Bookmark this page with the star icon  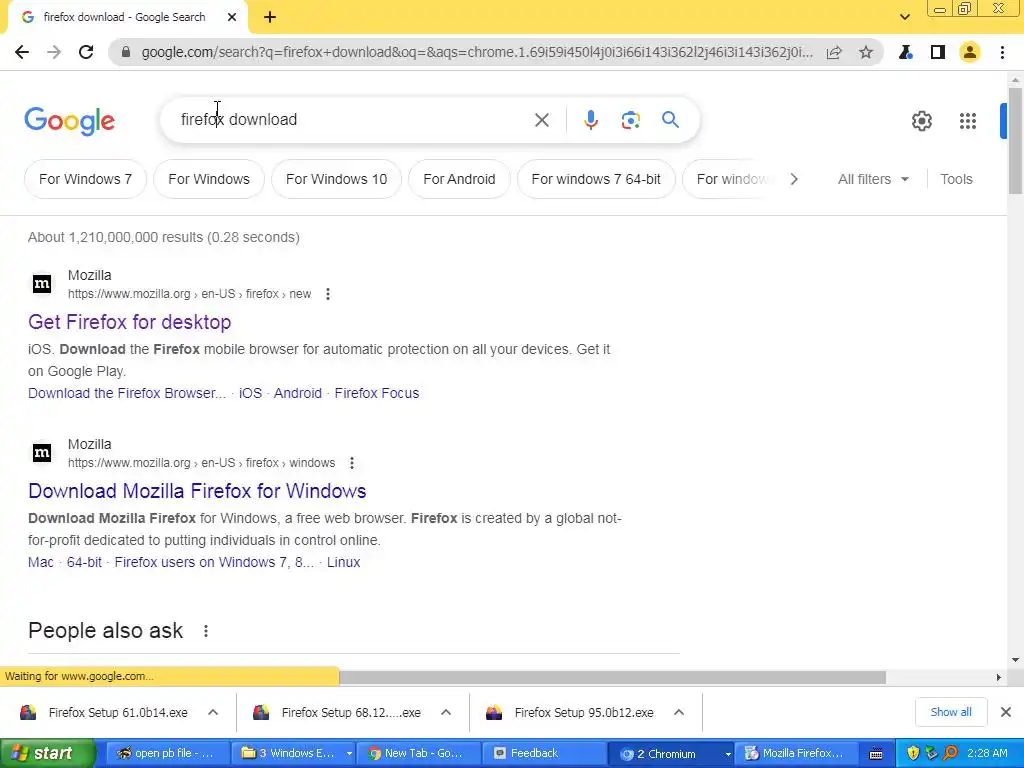click(866, 52)
